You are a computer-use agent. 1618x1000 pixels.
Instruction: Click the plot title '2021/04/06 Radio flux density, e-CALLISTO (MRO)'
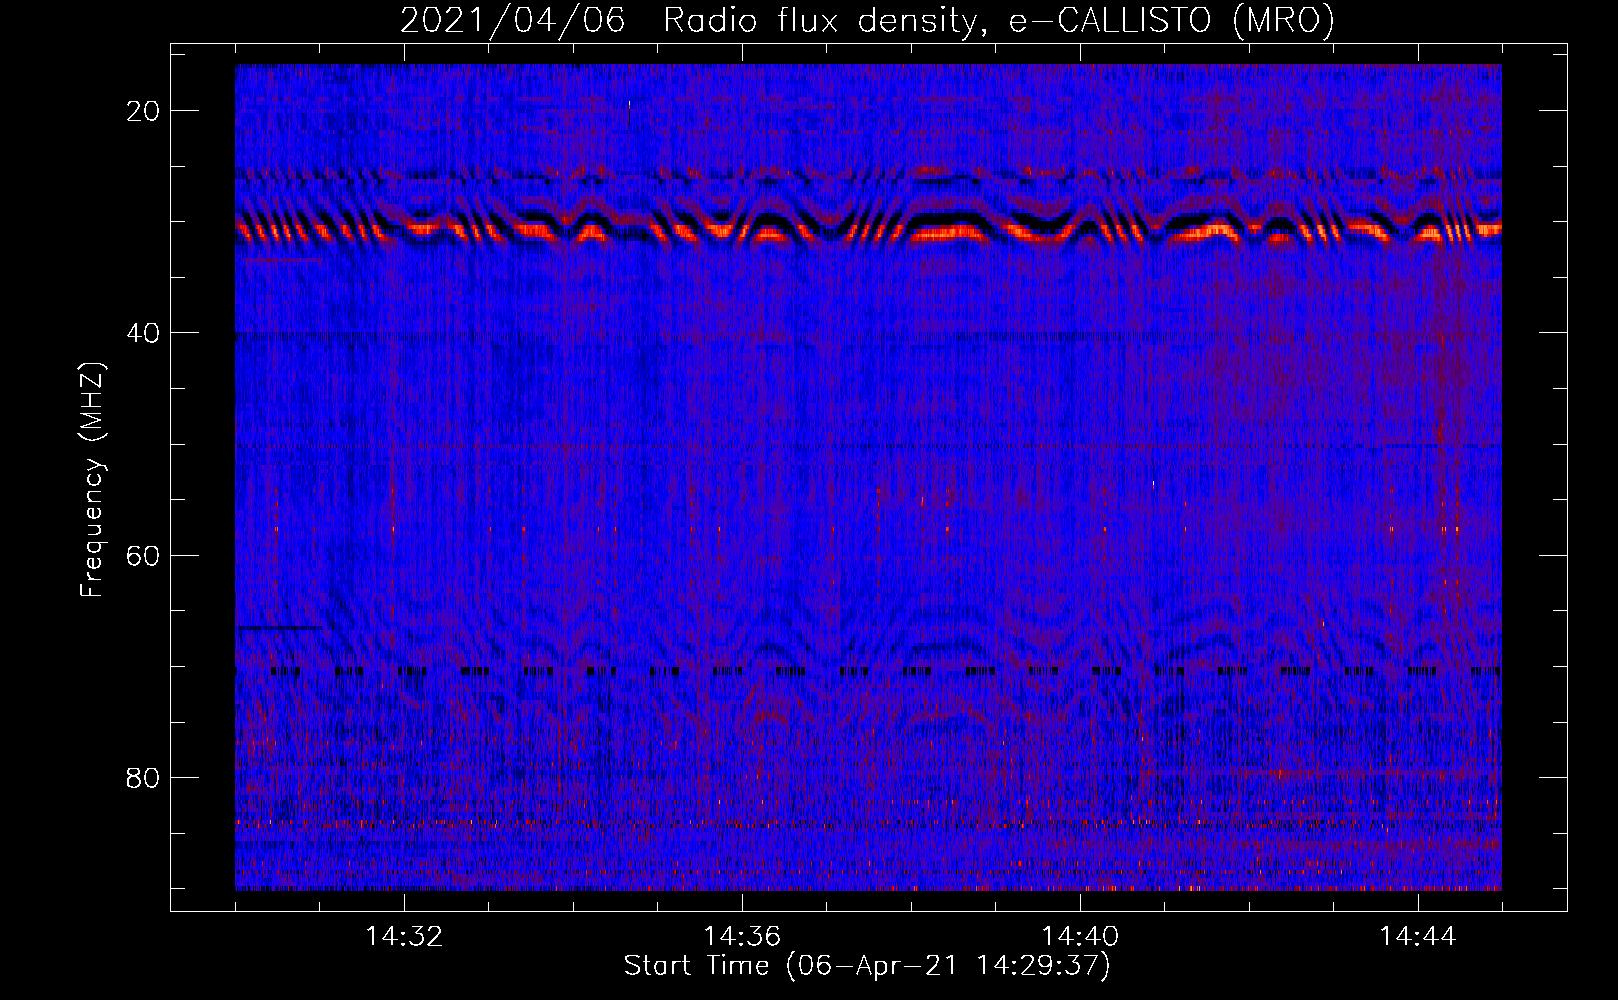(x=867, y=20)
